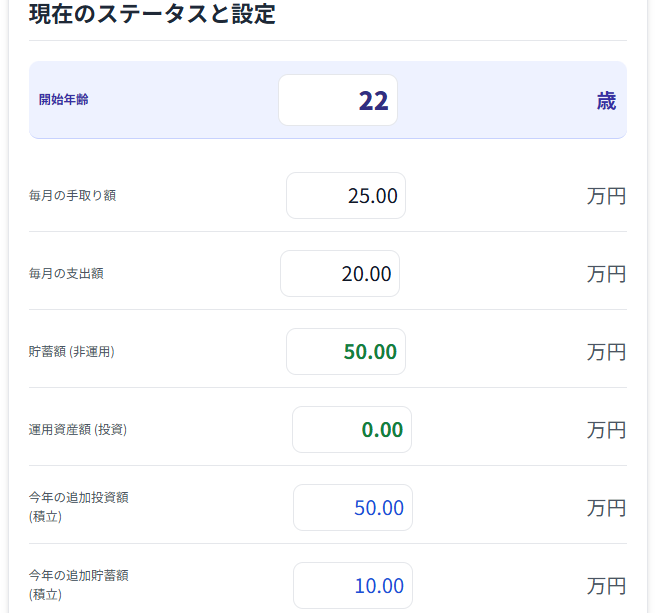Click the 開始年齢 input showing 22

338,100
